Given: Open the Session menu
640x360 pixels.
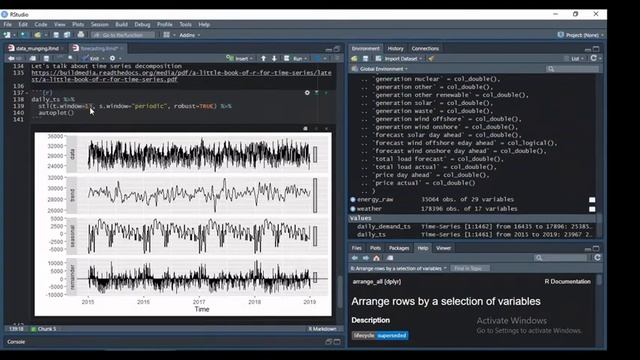Looking at the screenshot, I should (x=100, y=24).
